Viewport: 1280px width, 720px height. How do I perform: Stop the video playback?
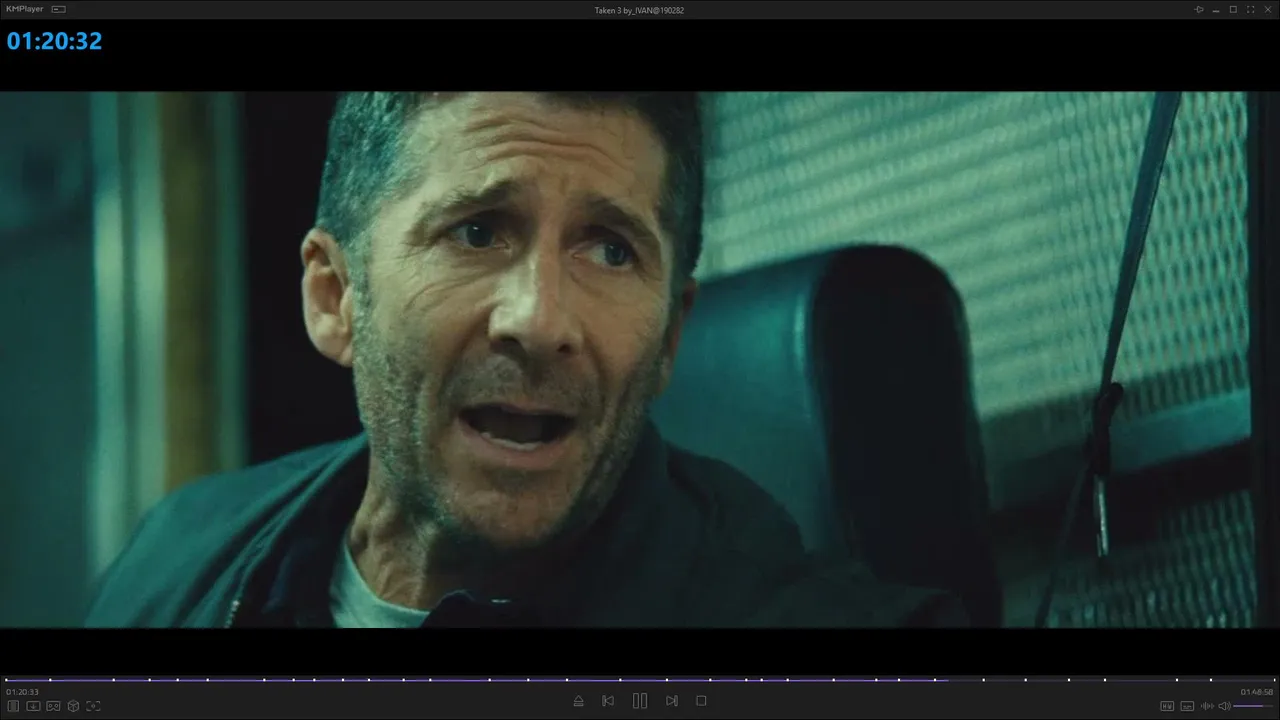[701, 701]
